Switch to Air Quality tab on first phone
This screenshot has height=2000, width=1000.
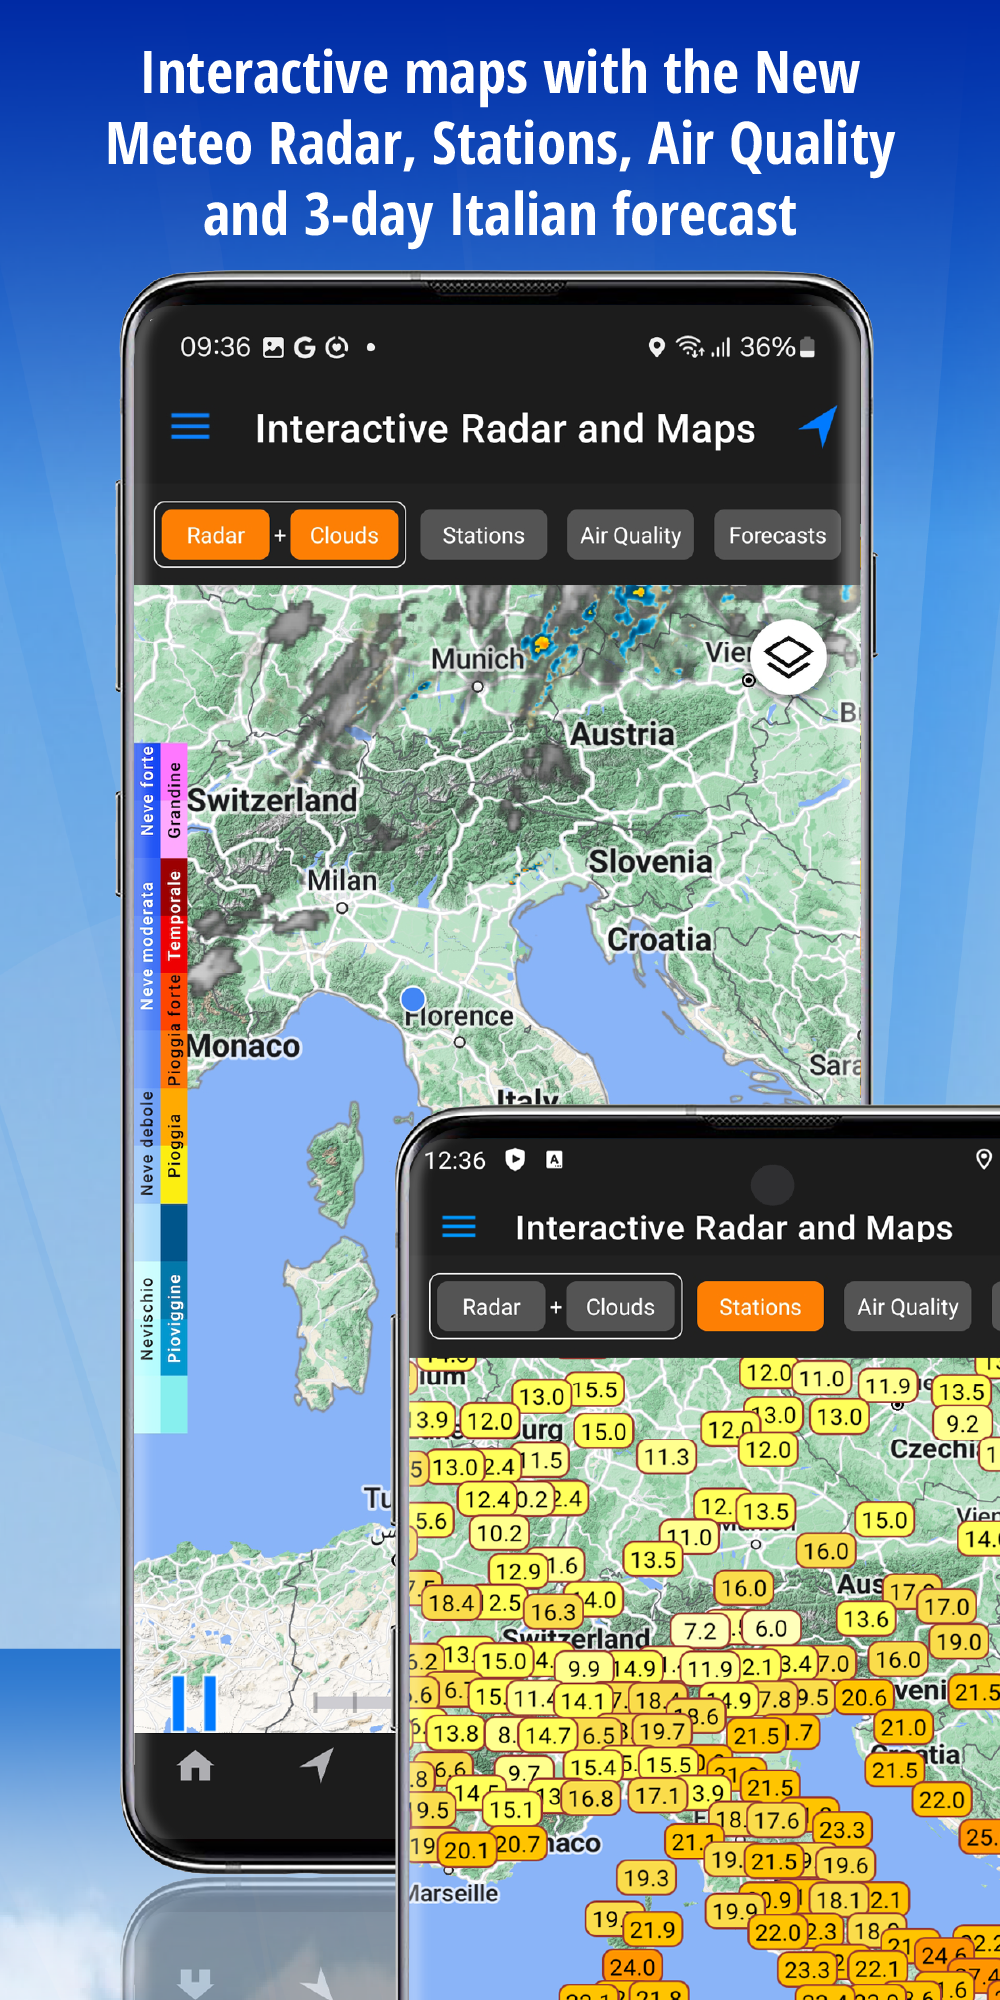coord(630,536)
